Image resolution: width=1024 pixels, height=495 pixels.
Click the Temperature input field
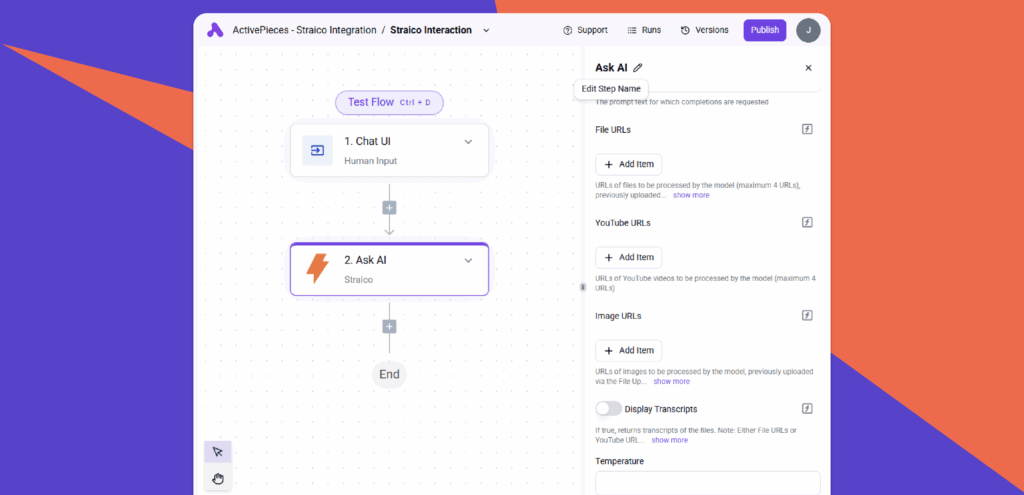pos(708,483)
